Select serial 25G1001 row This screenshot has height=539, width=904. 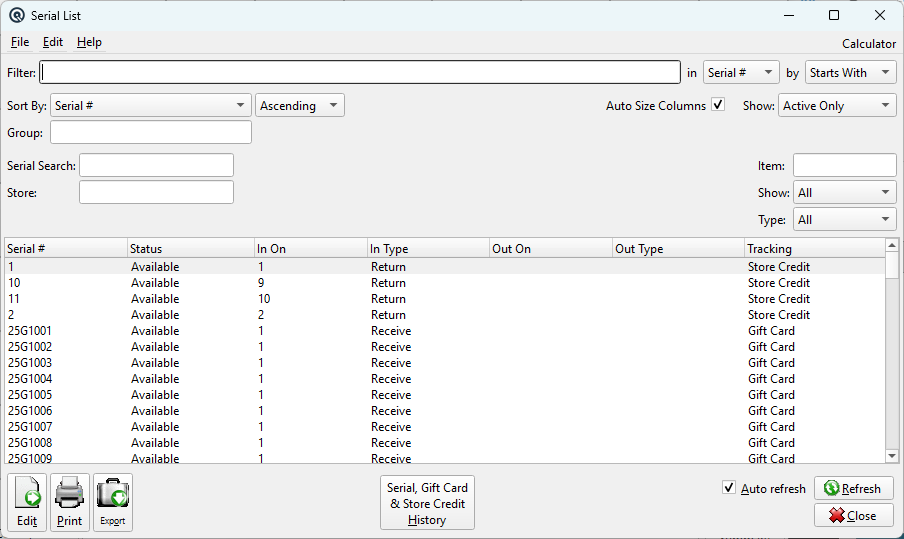[445, 331]
